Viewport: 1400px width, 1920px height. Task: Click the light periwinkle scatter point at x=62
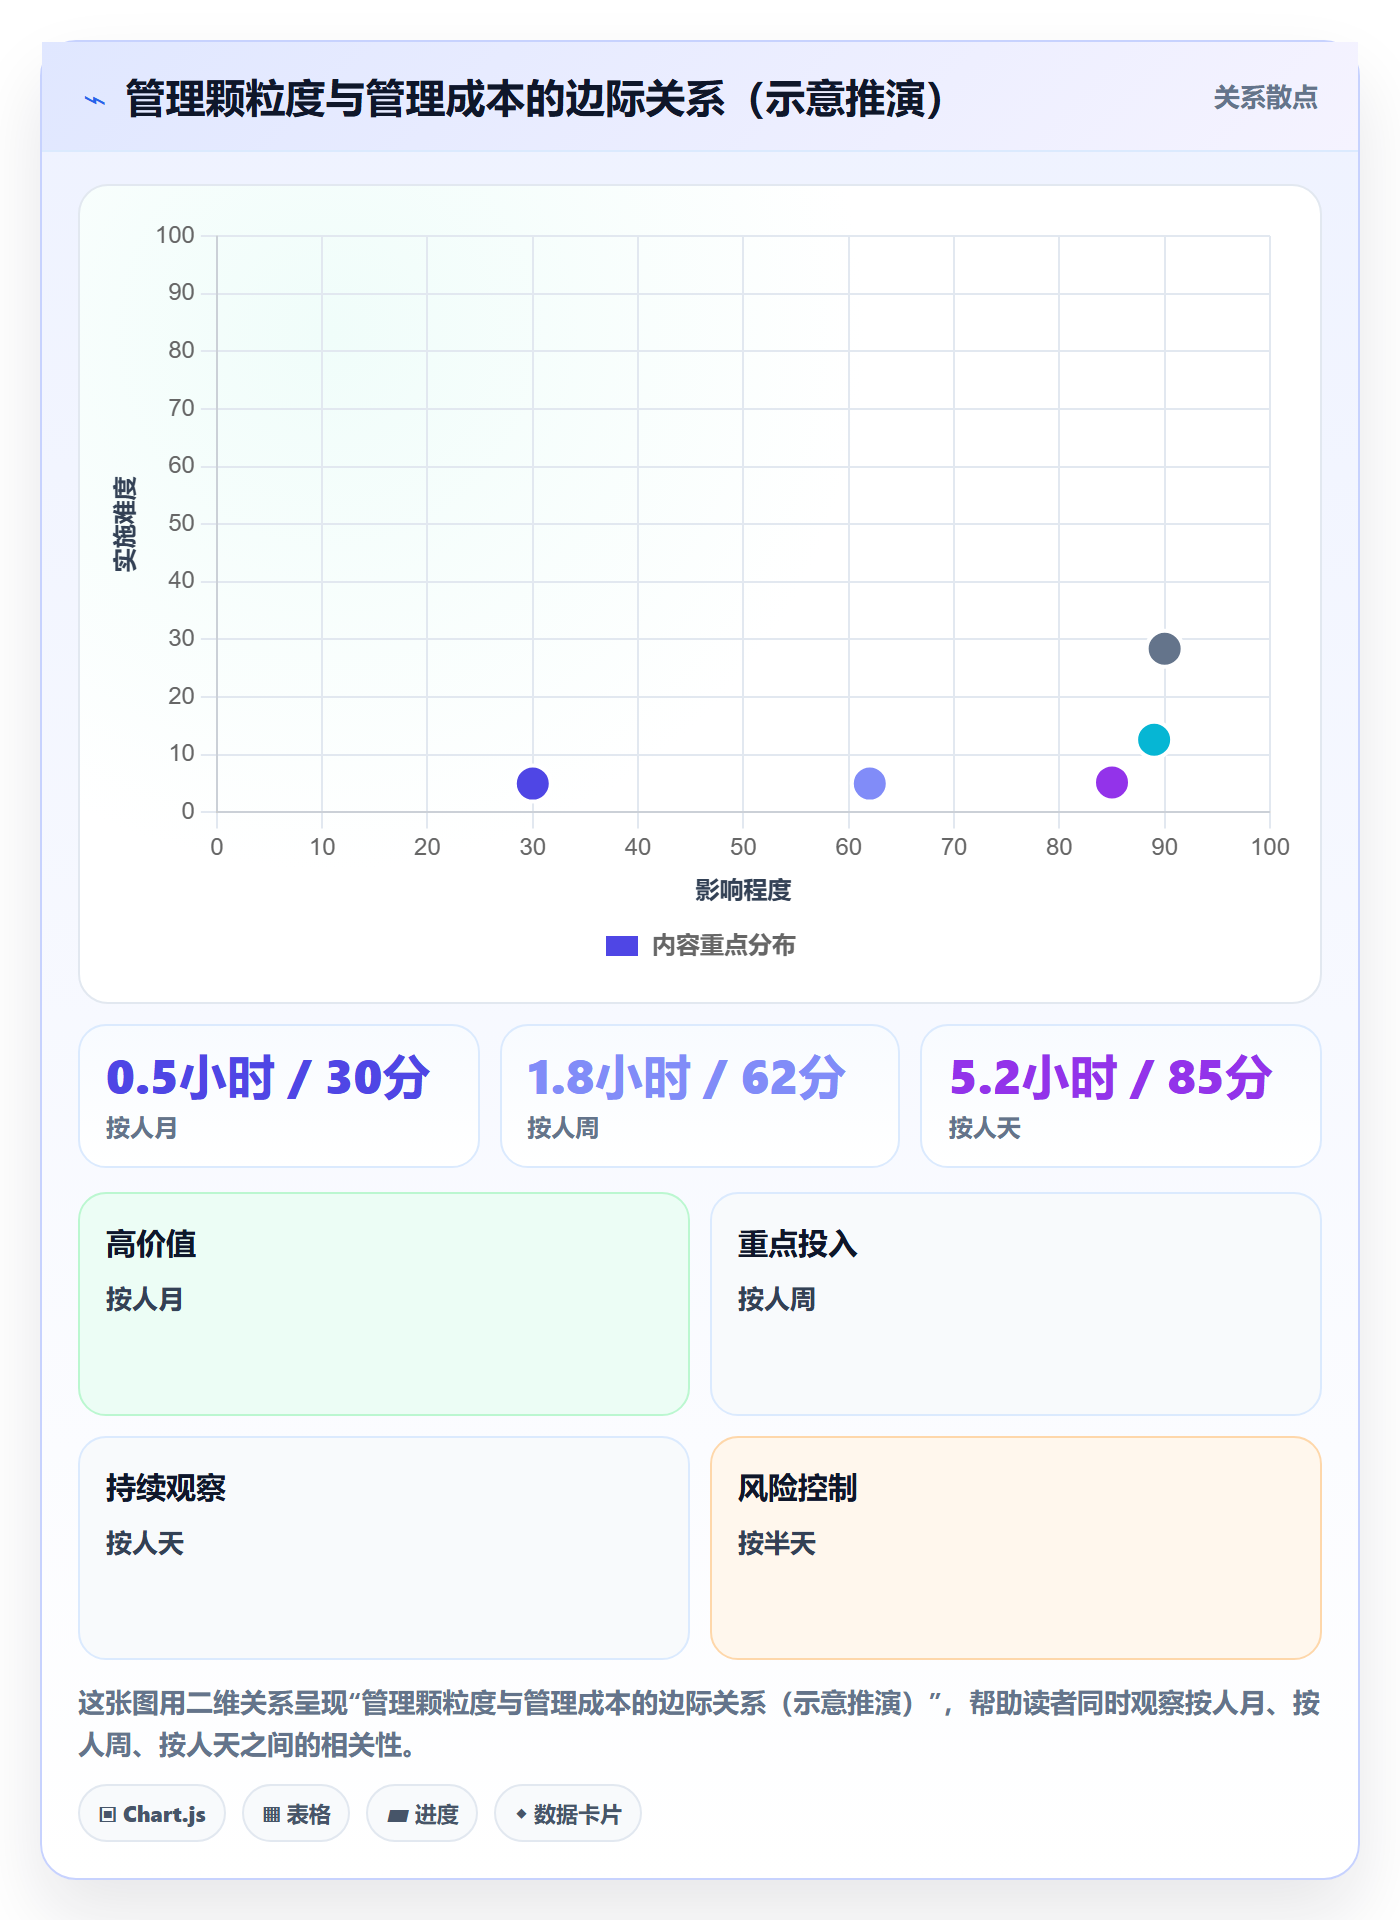(x=870, y=783)
